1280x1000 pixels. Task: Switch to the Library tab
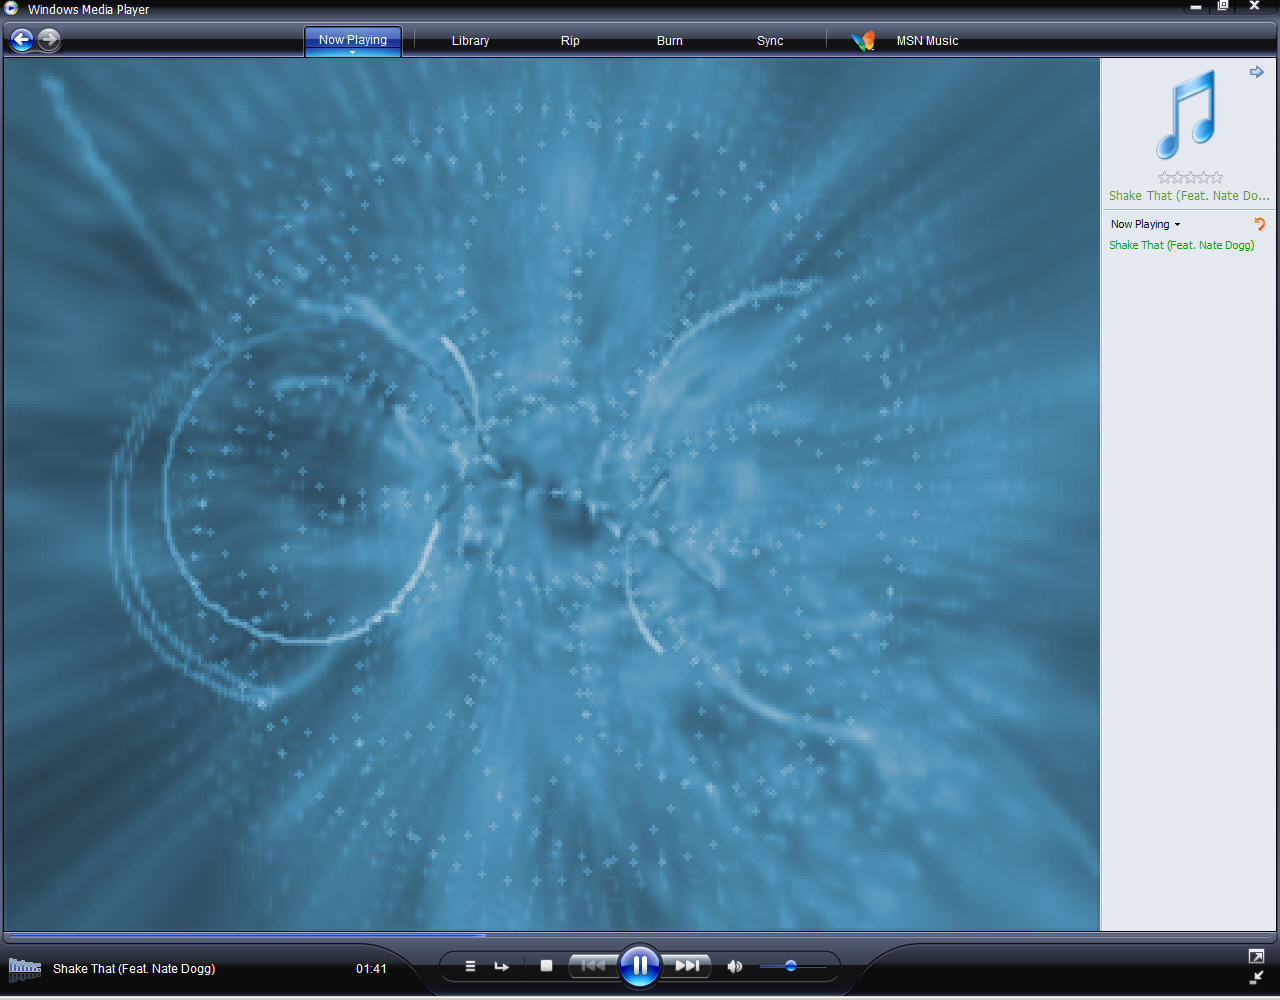click(x=470, y=41)
